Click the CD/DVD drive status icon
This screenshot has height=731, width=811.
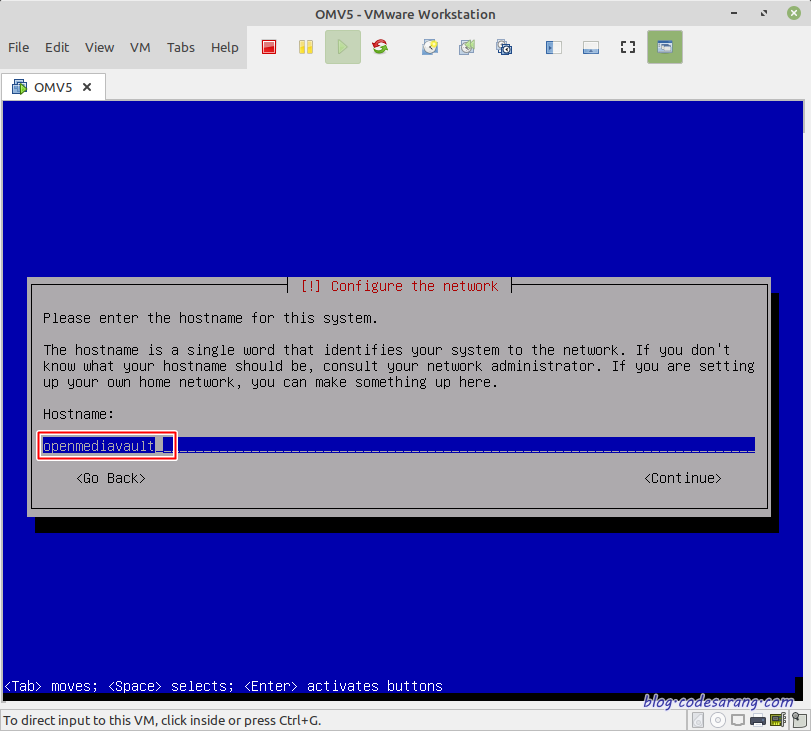tap(718, 720)
